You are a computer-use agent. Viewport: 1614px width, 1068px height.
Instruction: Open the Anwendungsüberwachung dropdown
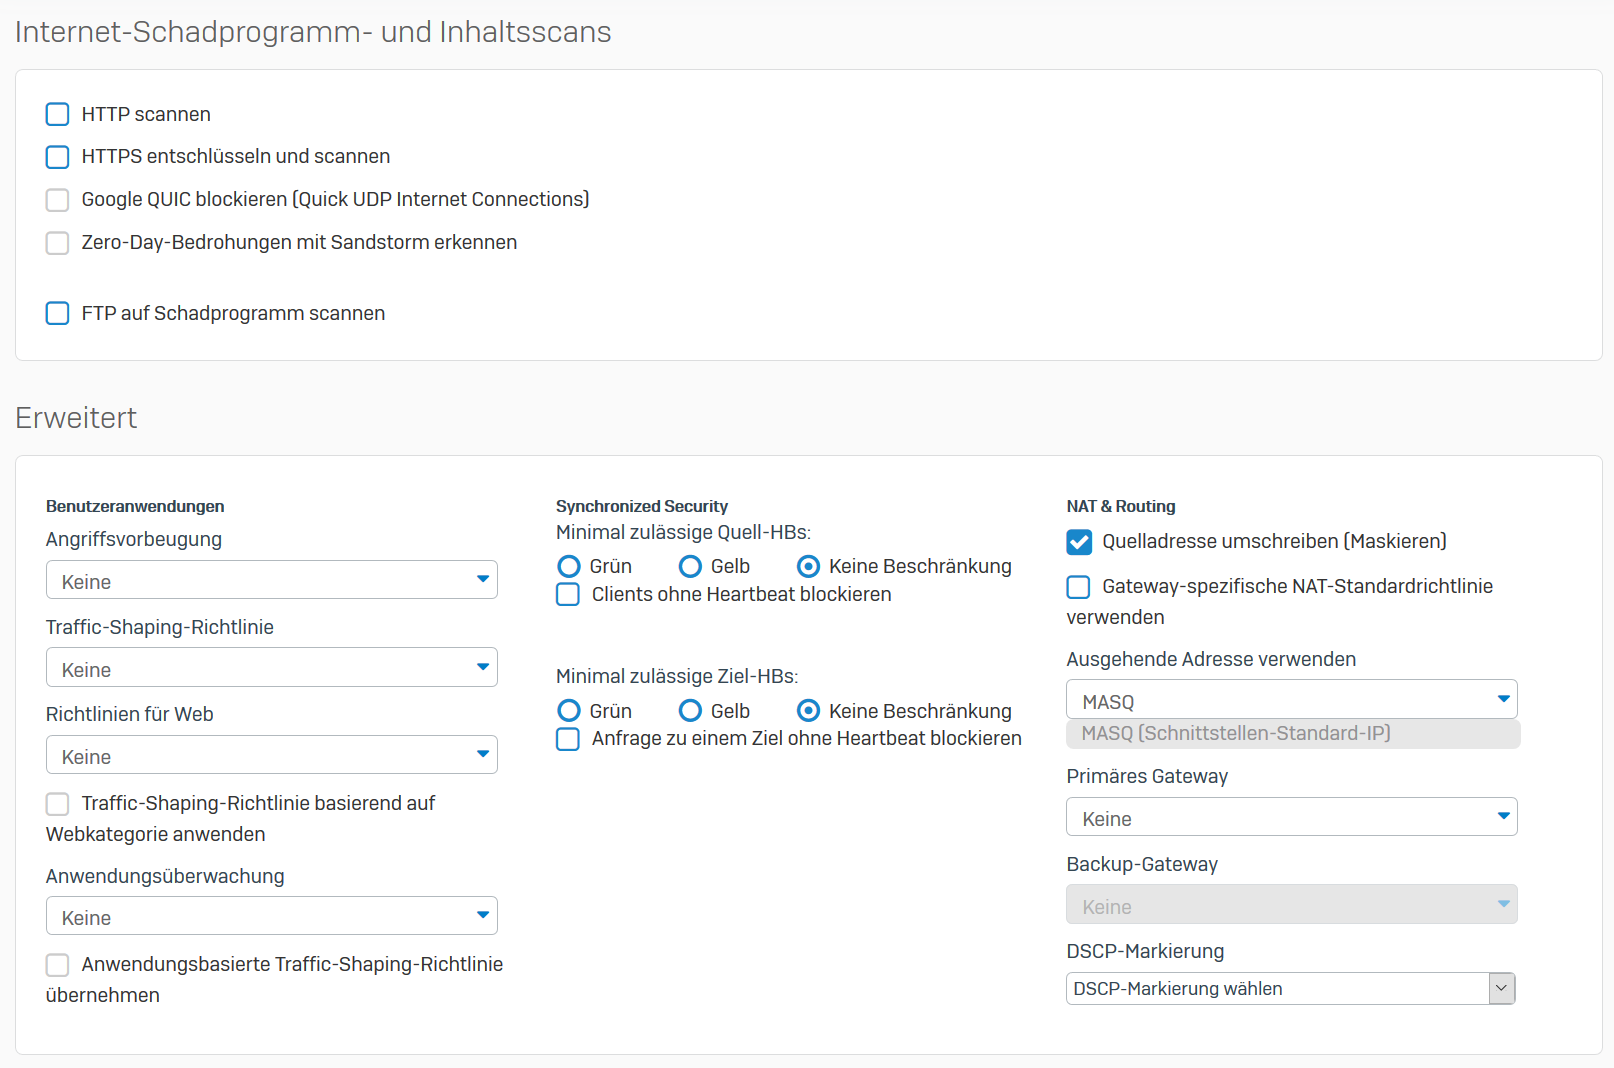tap(271, 916)
